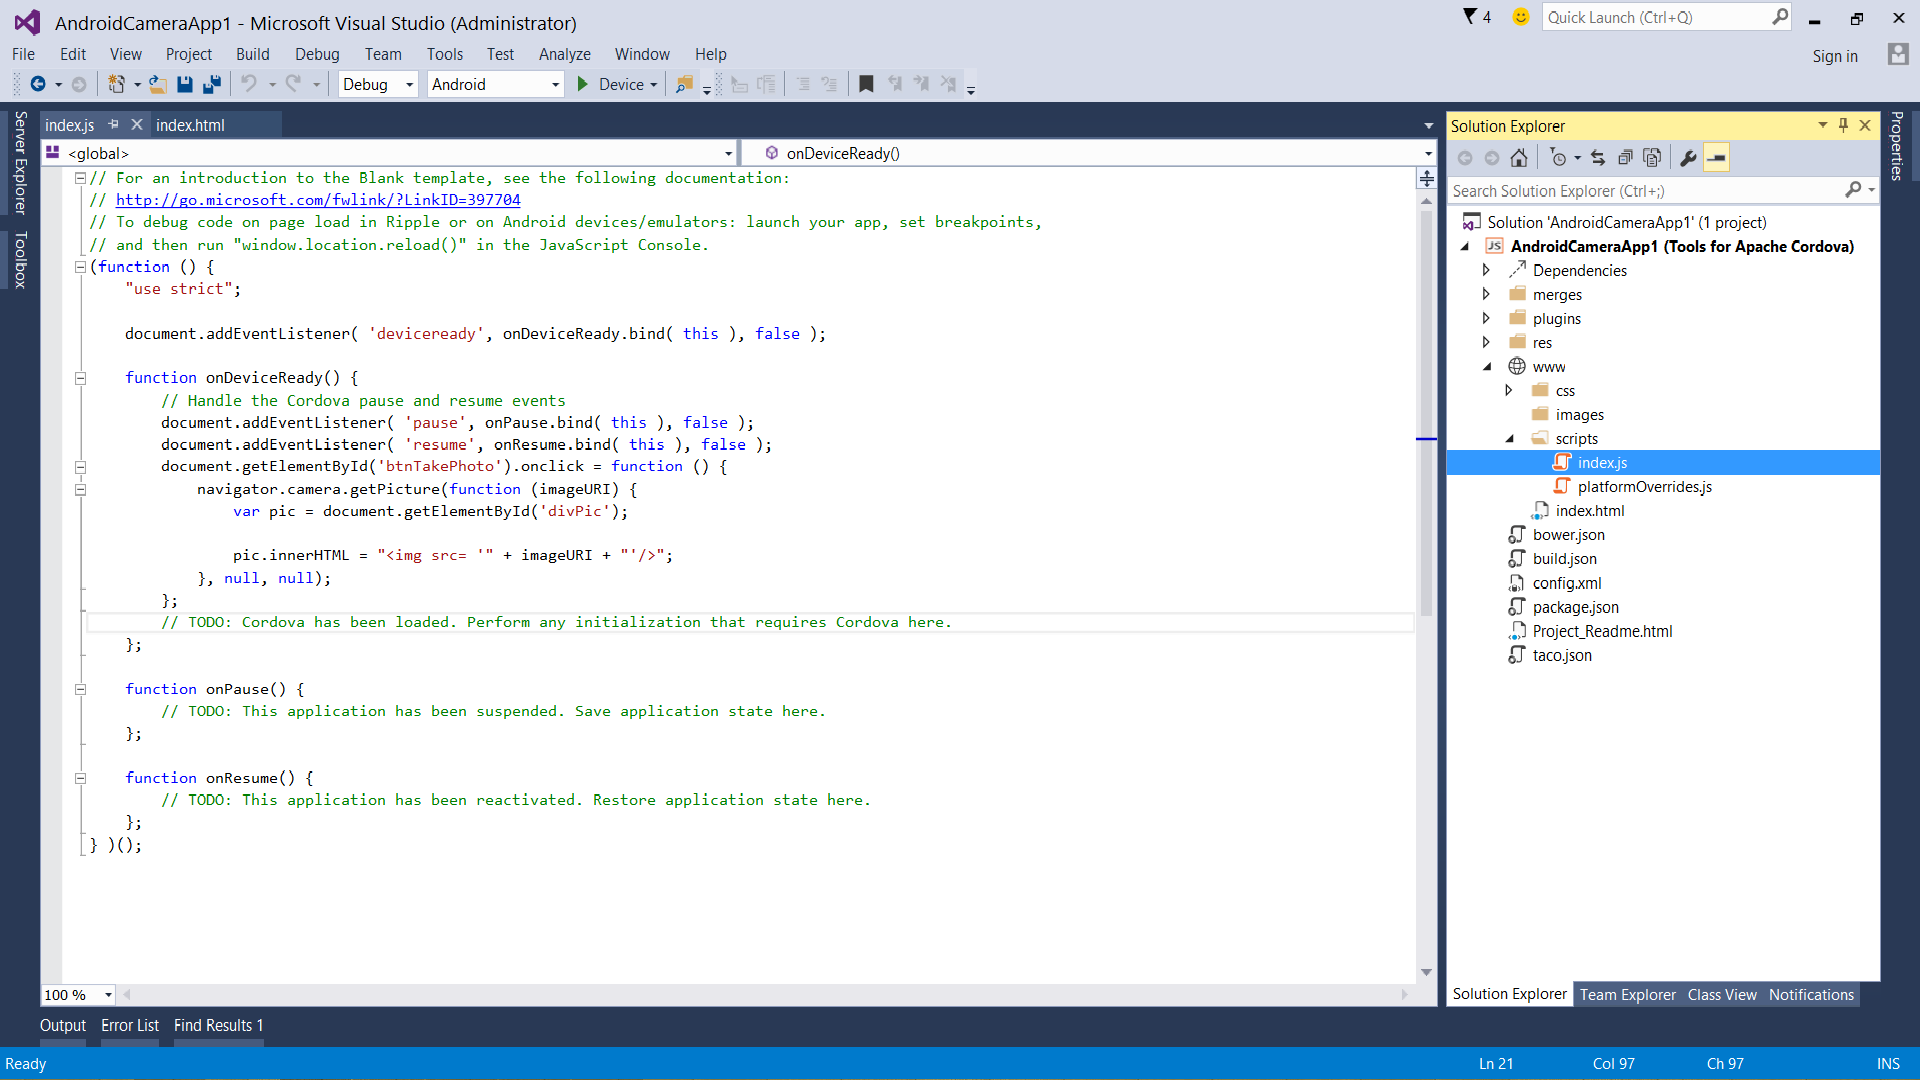Screen dimensions: 1920x1080
Task: Collapse the onclick function outline region
Action: coord(80,467)
